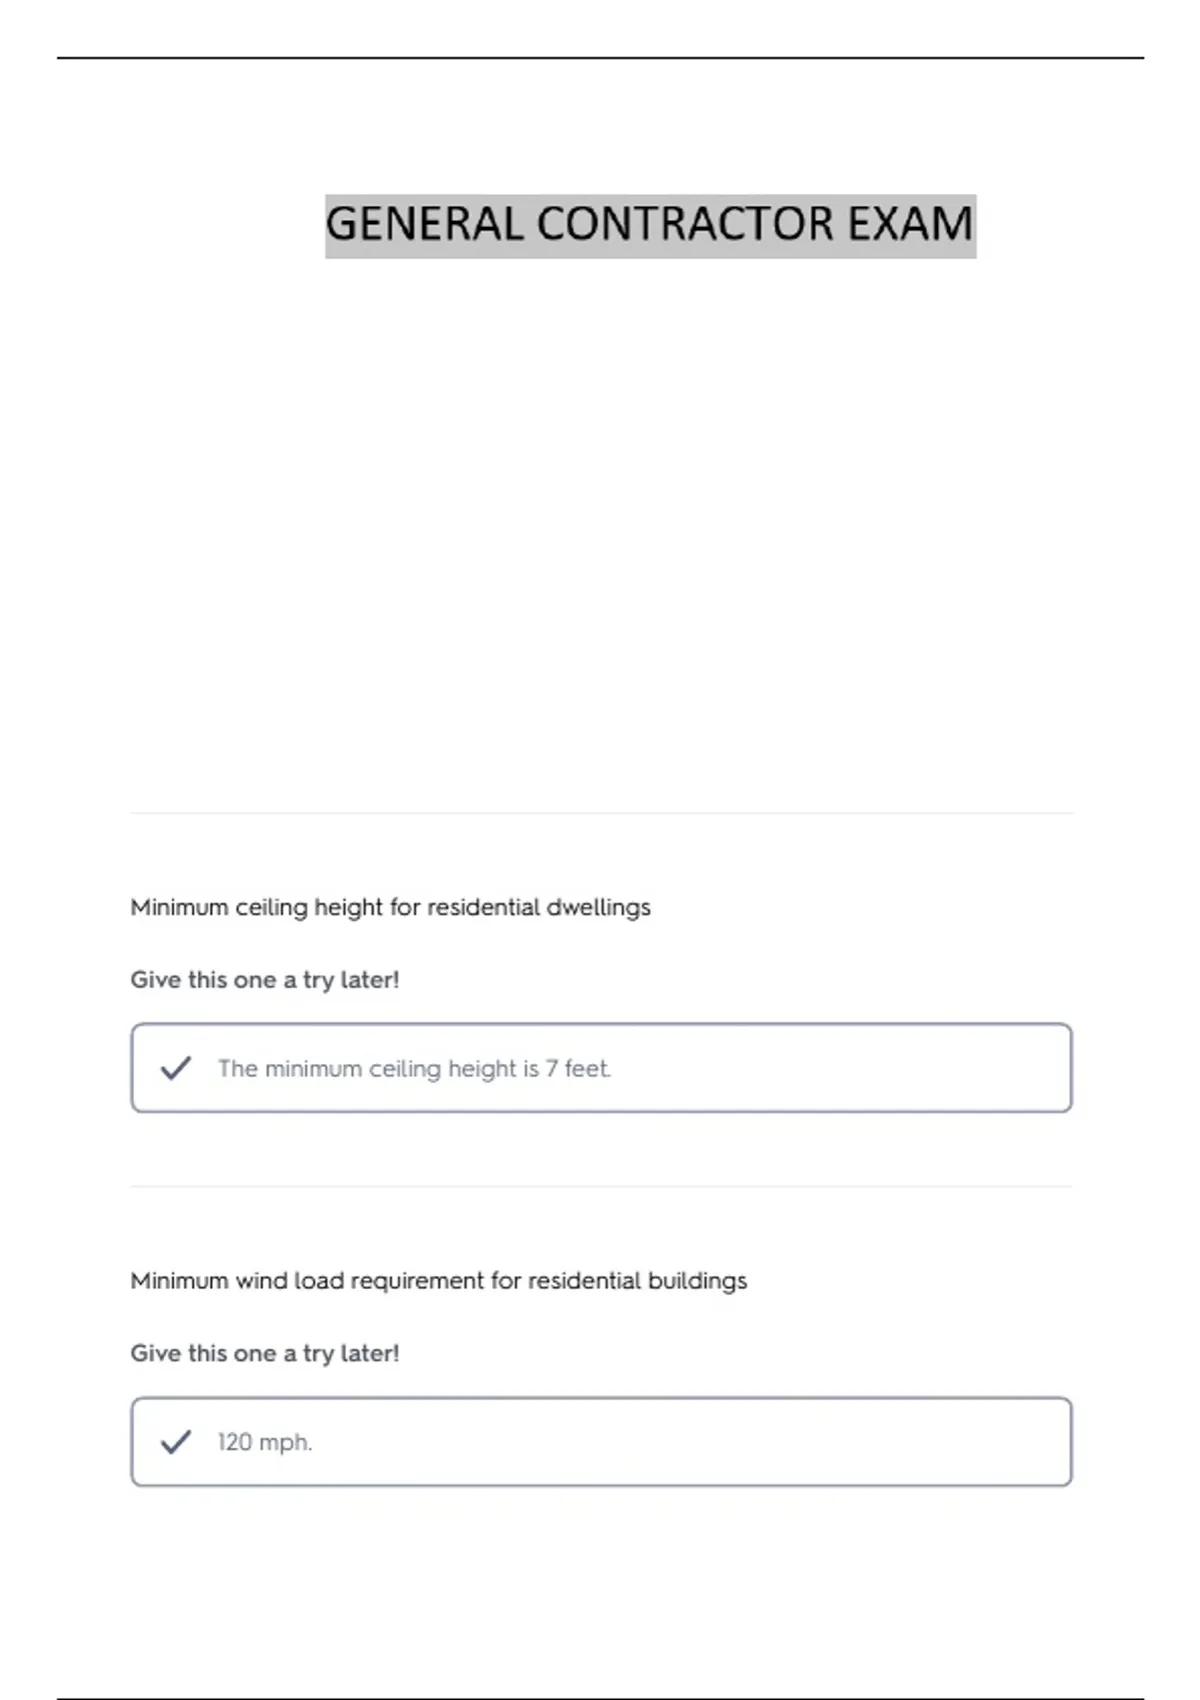Click the word 'EXAM' in the heading
The width and height of the screenshot is (1200, 1700).
tap(910, 224)
